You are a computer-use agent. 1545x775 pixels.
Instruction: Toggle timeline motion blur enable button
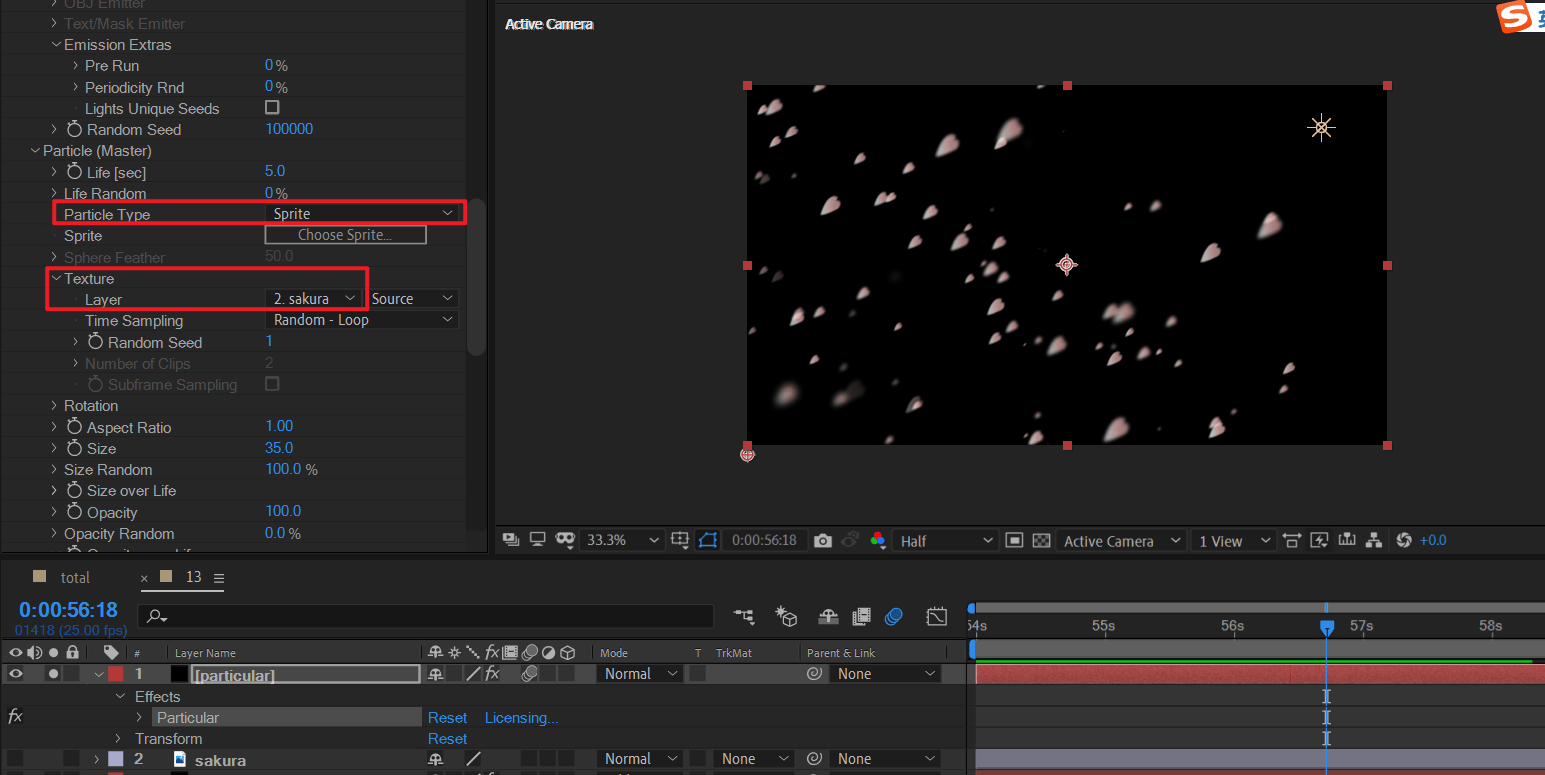tap(894, 617)
